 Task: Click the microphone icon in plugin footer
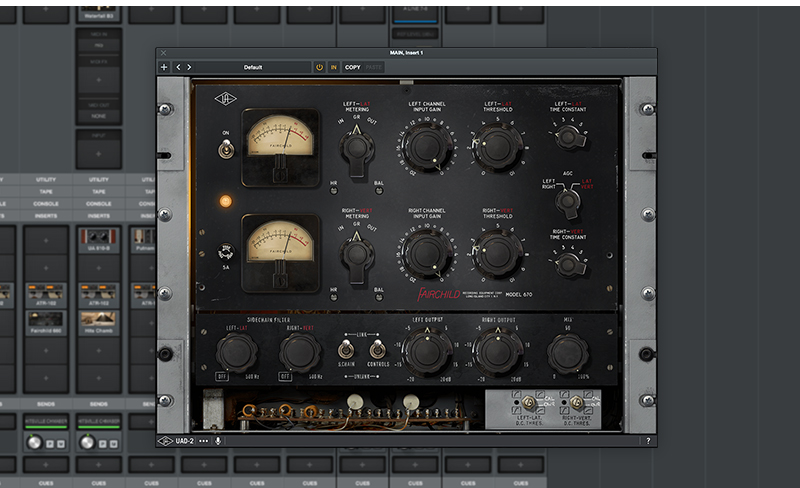click(x=218, y=441)
